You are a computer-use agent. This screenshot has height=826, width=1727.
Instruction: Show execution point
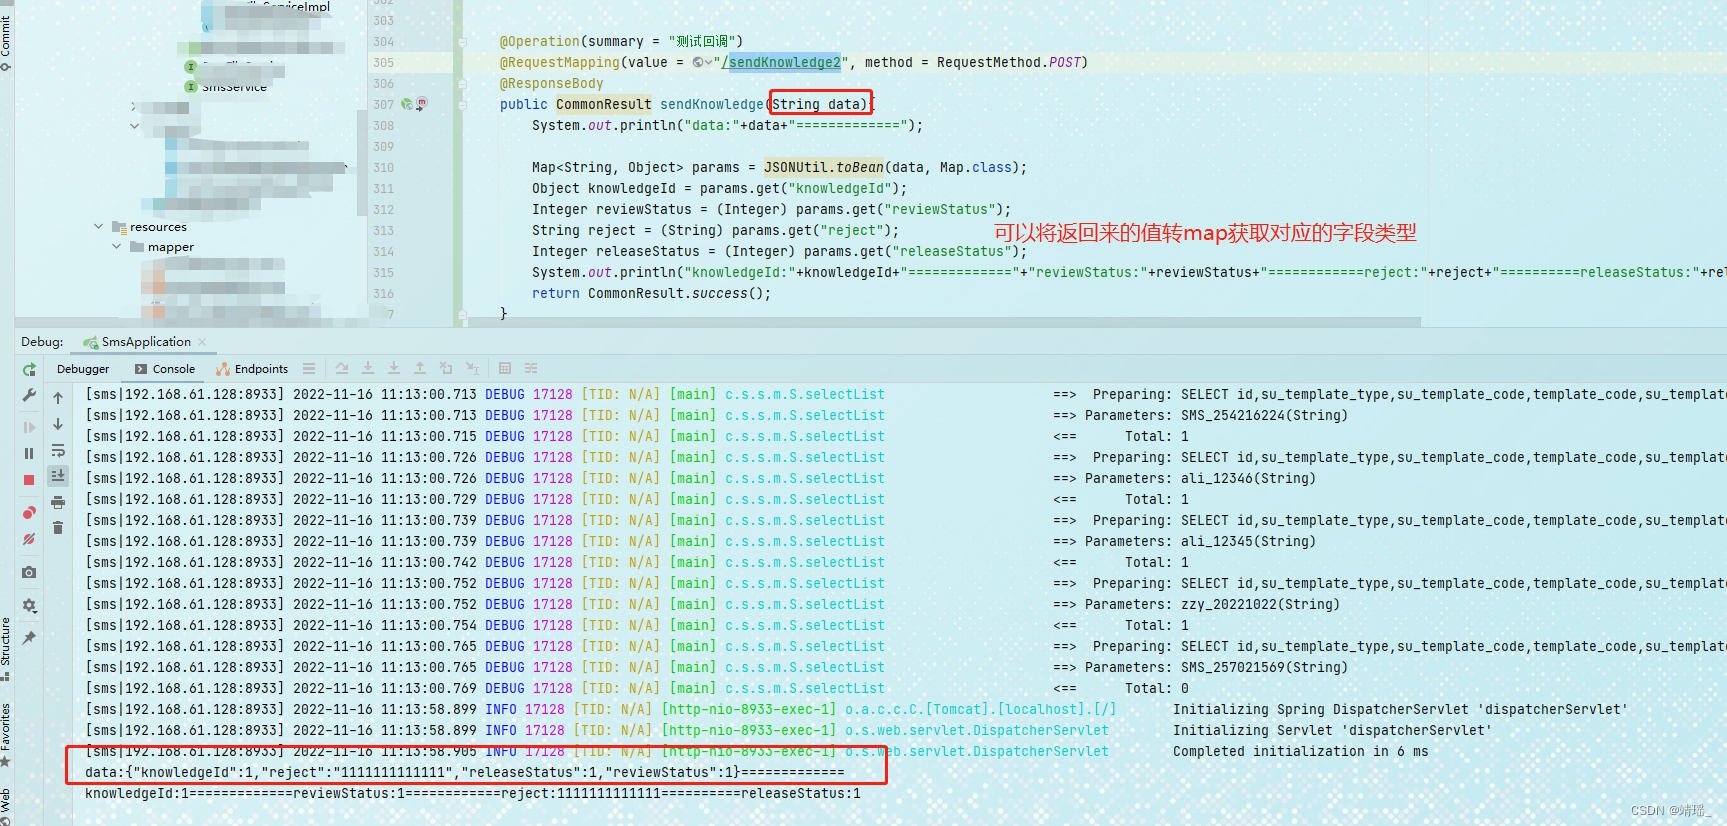click(x=342, y=369)
